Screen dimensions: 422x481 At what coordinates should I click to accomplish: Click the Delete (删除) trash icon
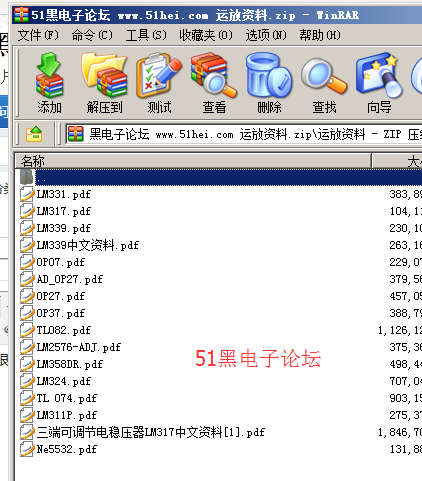[269, 83]
